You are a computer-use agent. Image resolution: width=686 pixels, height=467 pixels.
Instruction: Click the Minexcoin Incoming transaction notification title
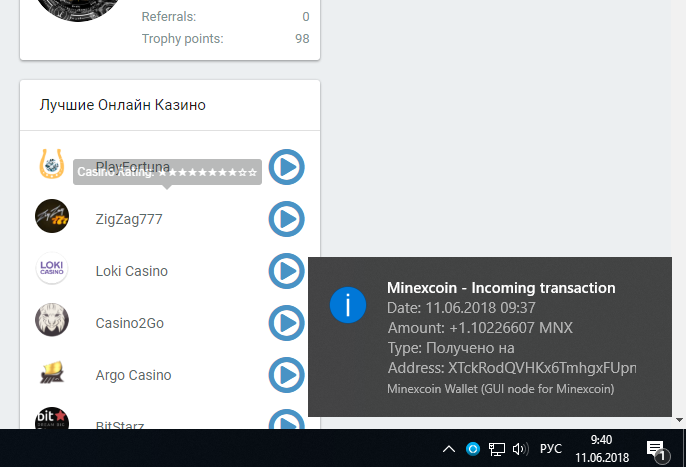tap(501, 288)
